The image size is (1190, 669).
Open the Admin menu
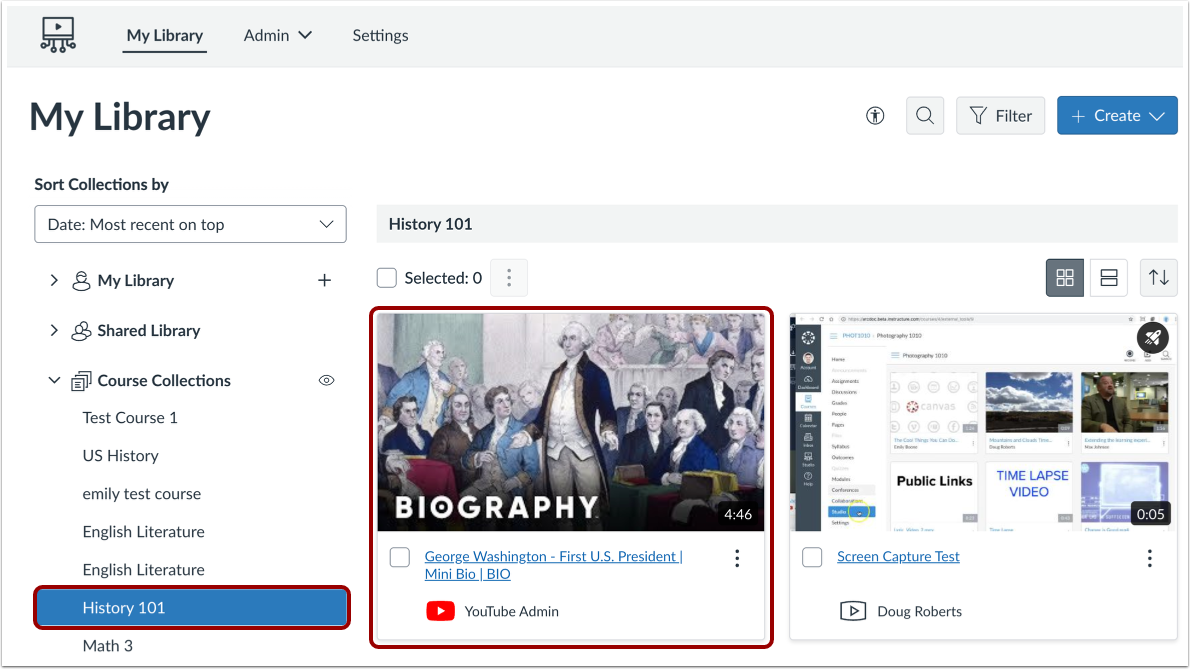(277, 35)
